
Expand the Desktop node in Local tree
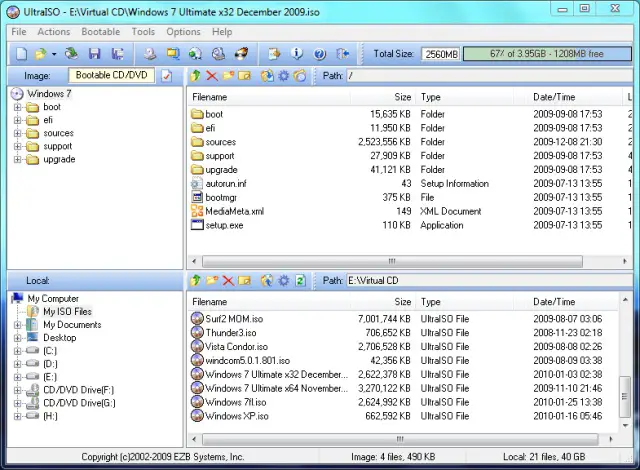[18, 338]
